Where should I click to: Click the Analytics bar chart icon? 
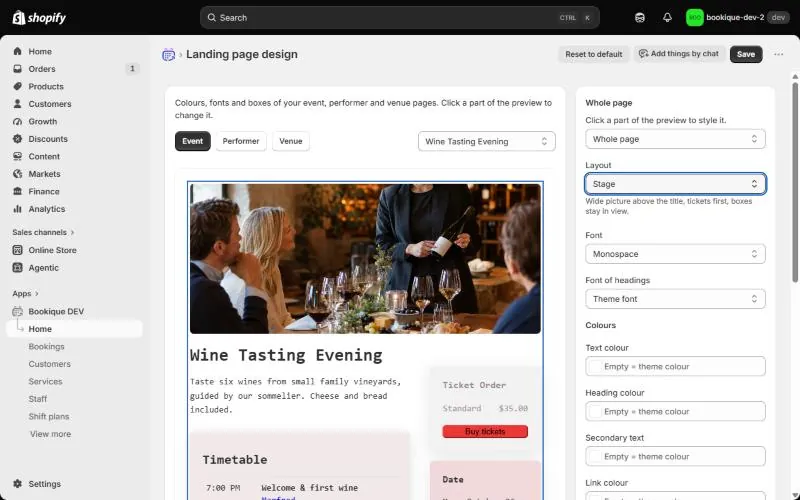point(17,209)
